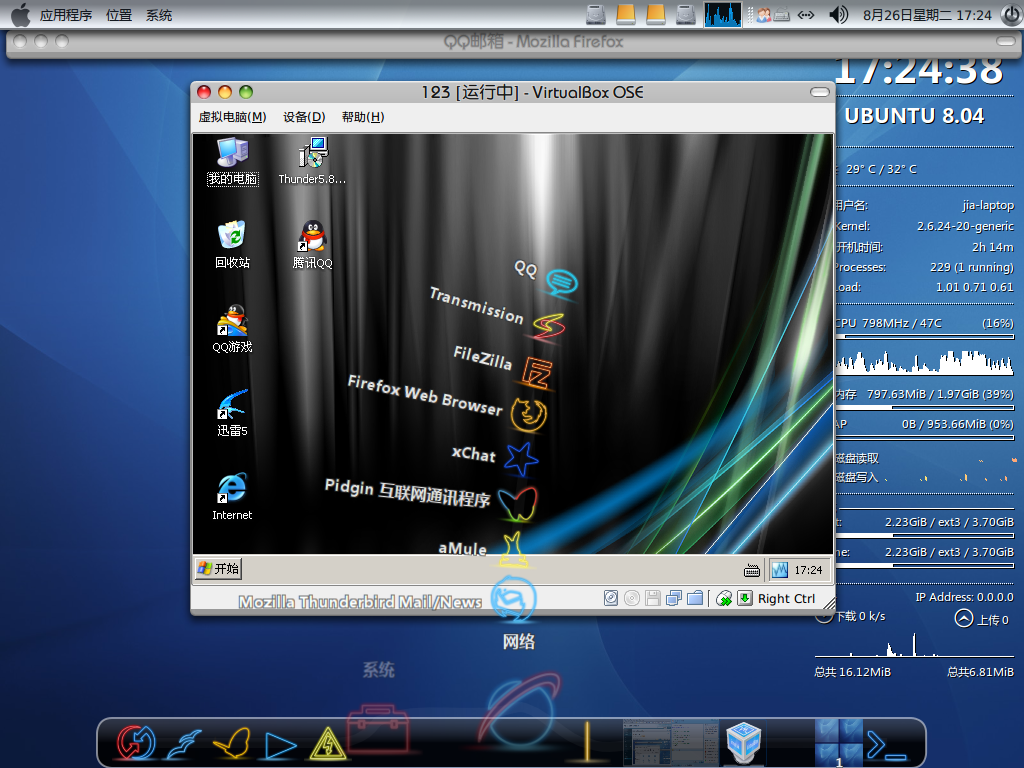Click the blue seagull icon in the dock
Screen dimensions: 1024x768
click(184, 744)
